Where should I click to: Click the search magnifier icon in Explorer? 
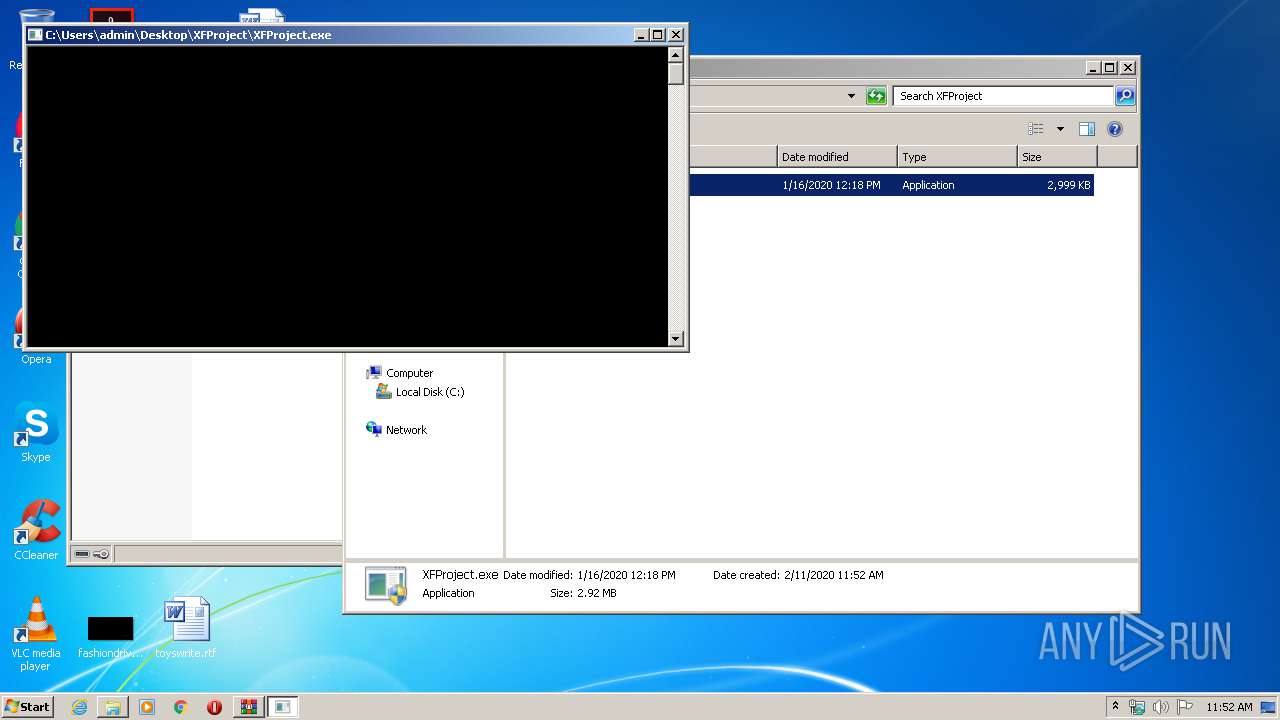1125,96
